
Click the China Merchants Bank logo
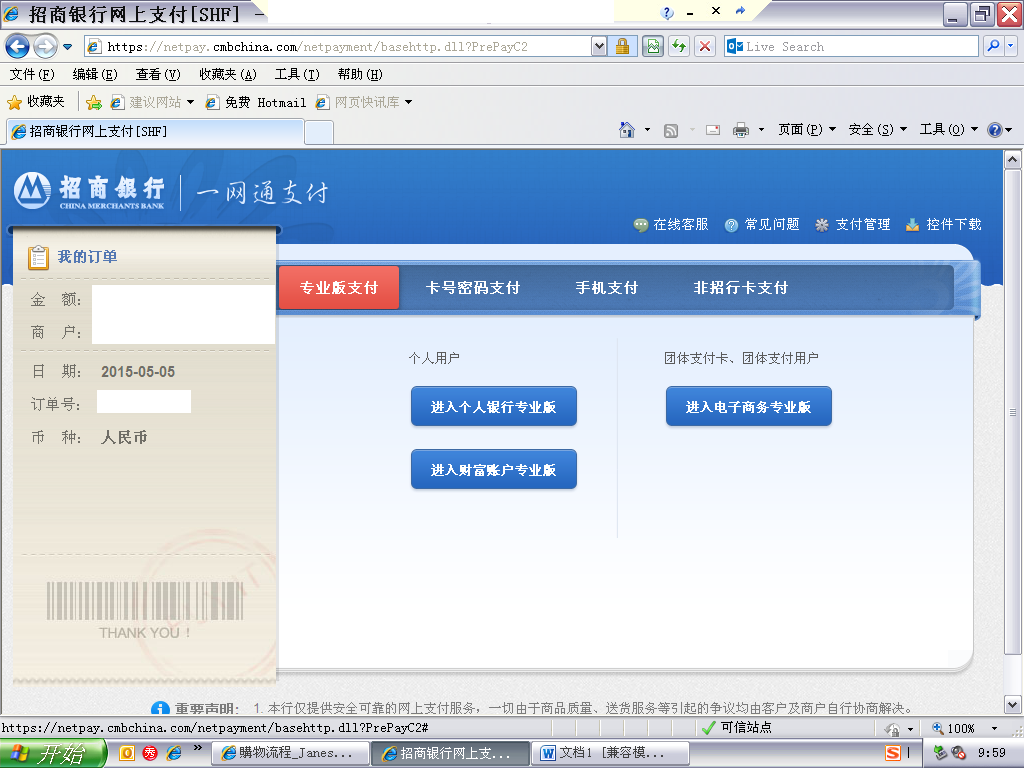tap(89, 191)
